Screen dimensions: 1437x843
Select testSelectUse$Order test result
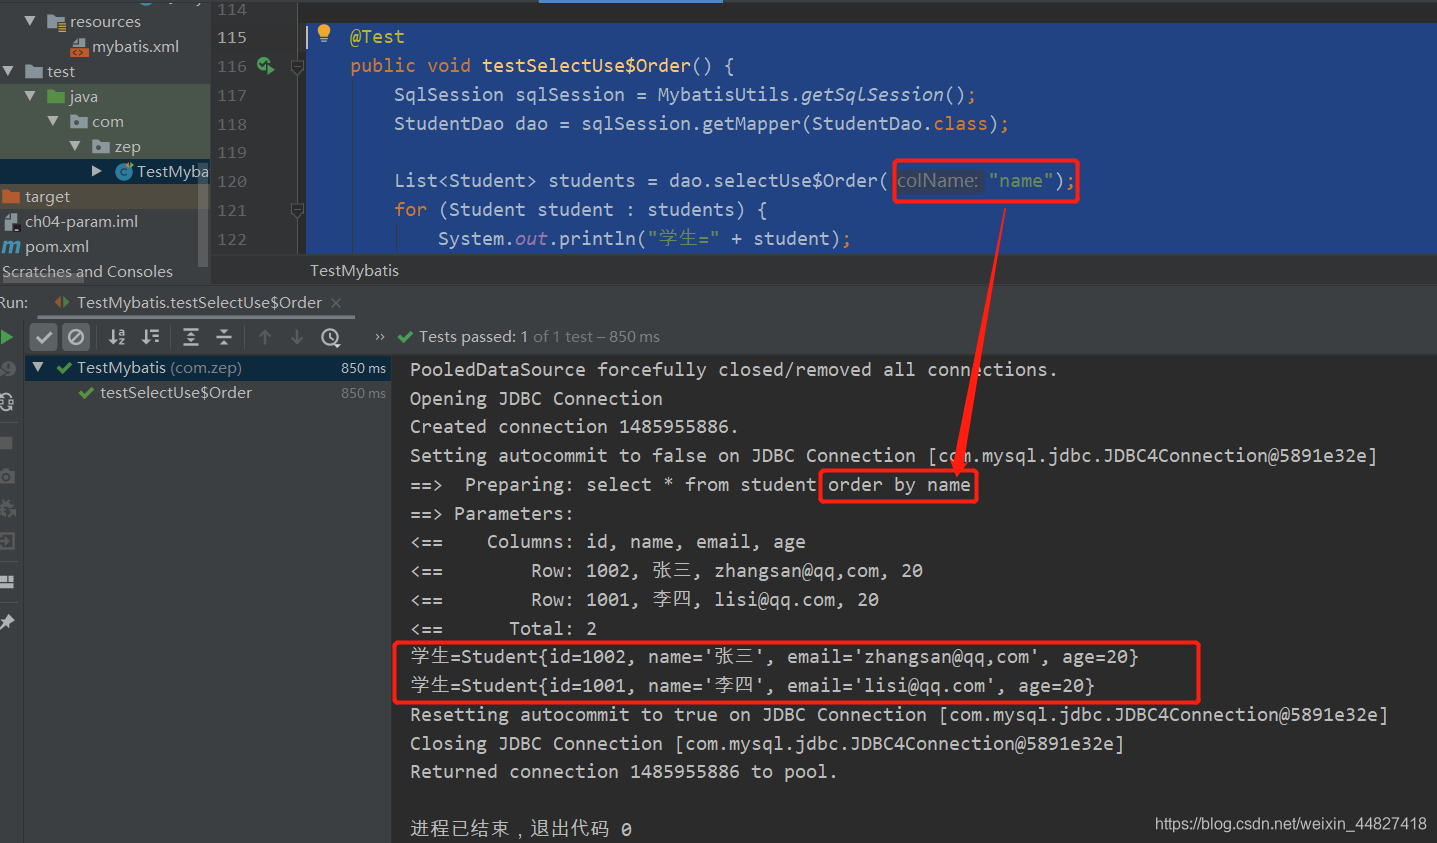176,393
